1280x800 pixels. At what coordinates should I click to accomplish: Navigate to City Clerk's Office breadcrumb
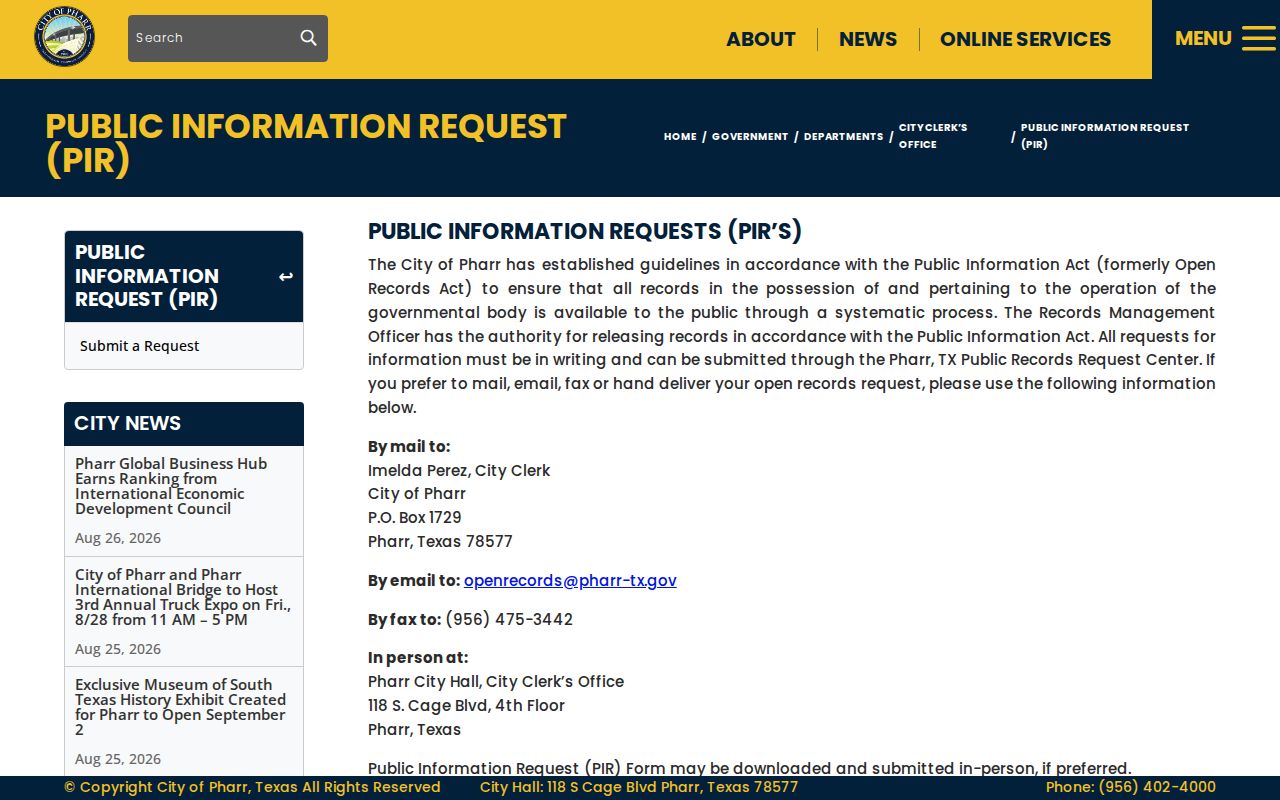[933, 136]
